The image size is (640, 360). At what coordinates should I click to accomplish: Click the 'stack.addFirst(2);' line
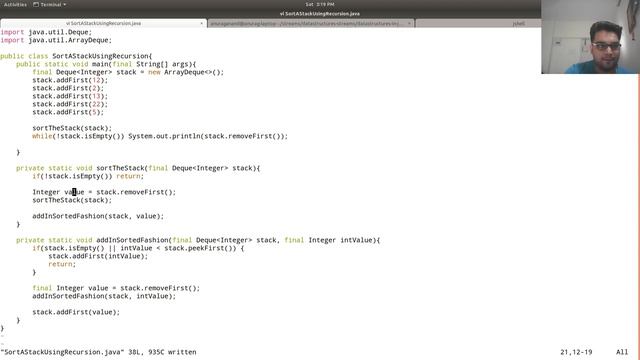(68, 88)
